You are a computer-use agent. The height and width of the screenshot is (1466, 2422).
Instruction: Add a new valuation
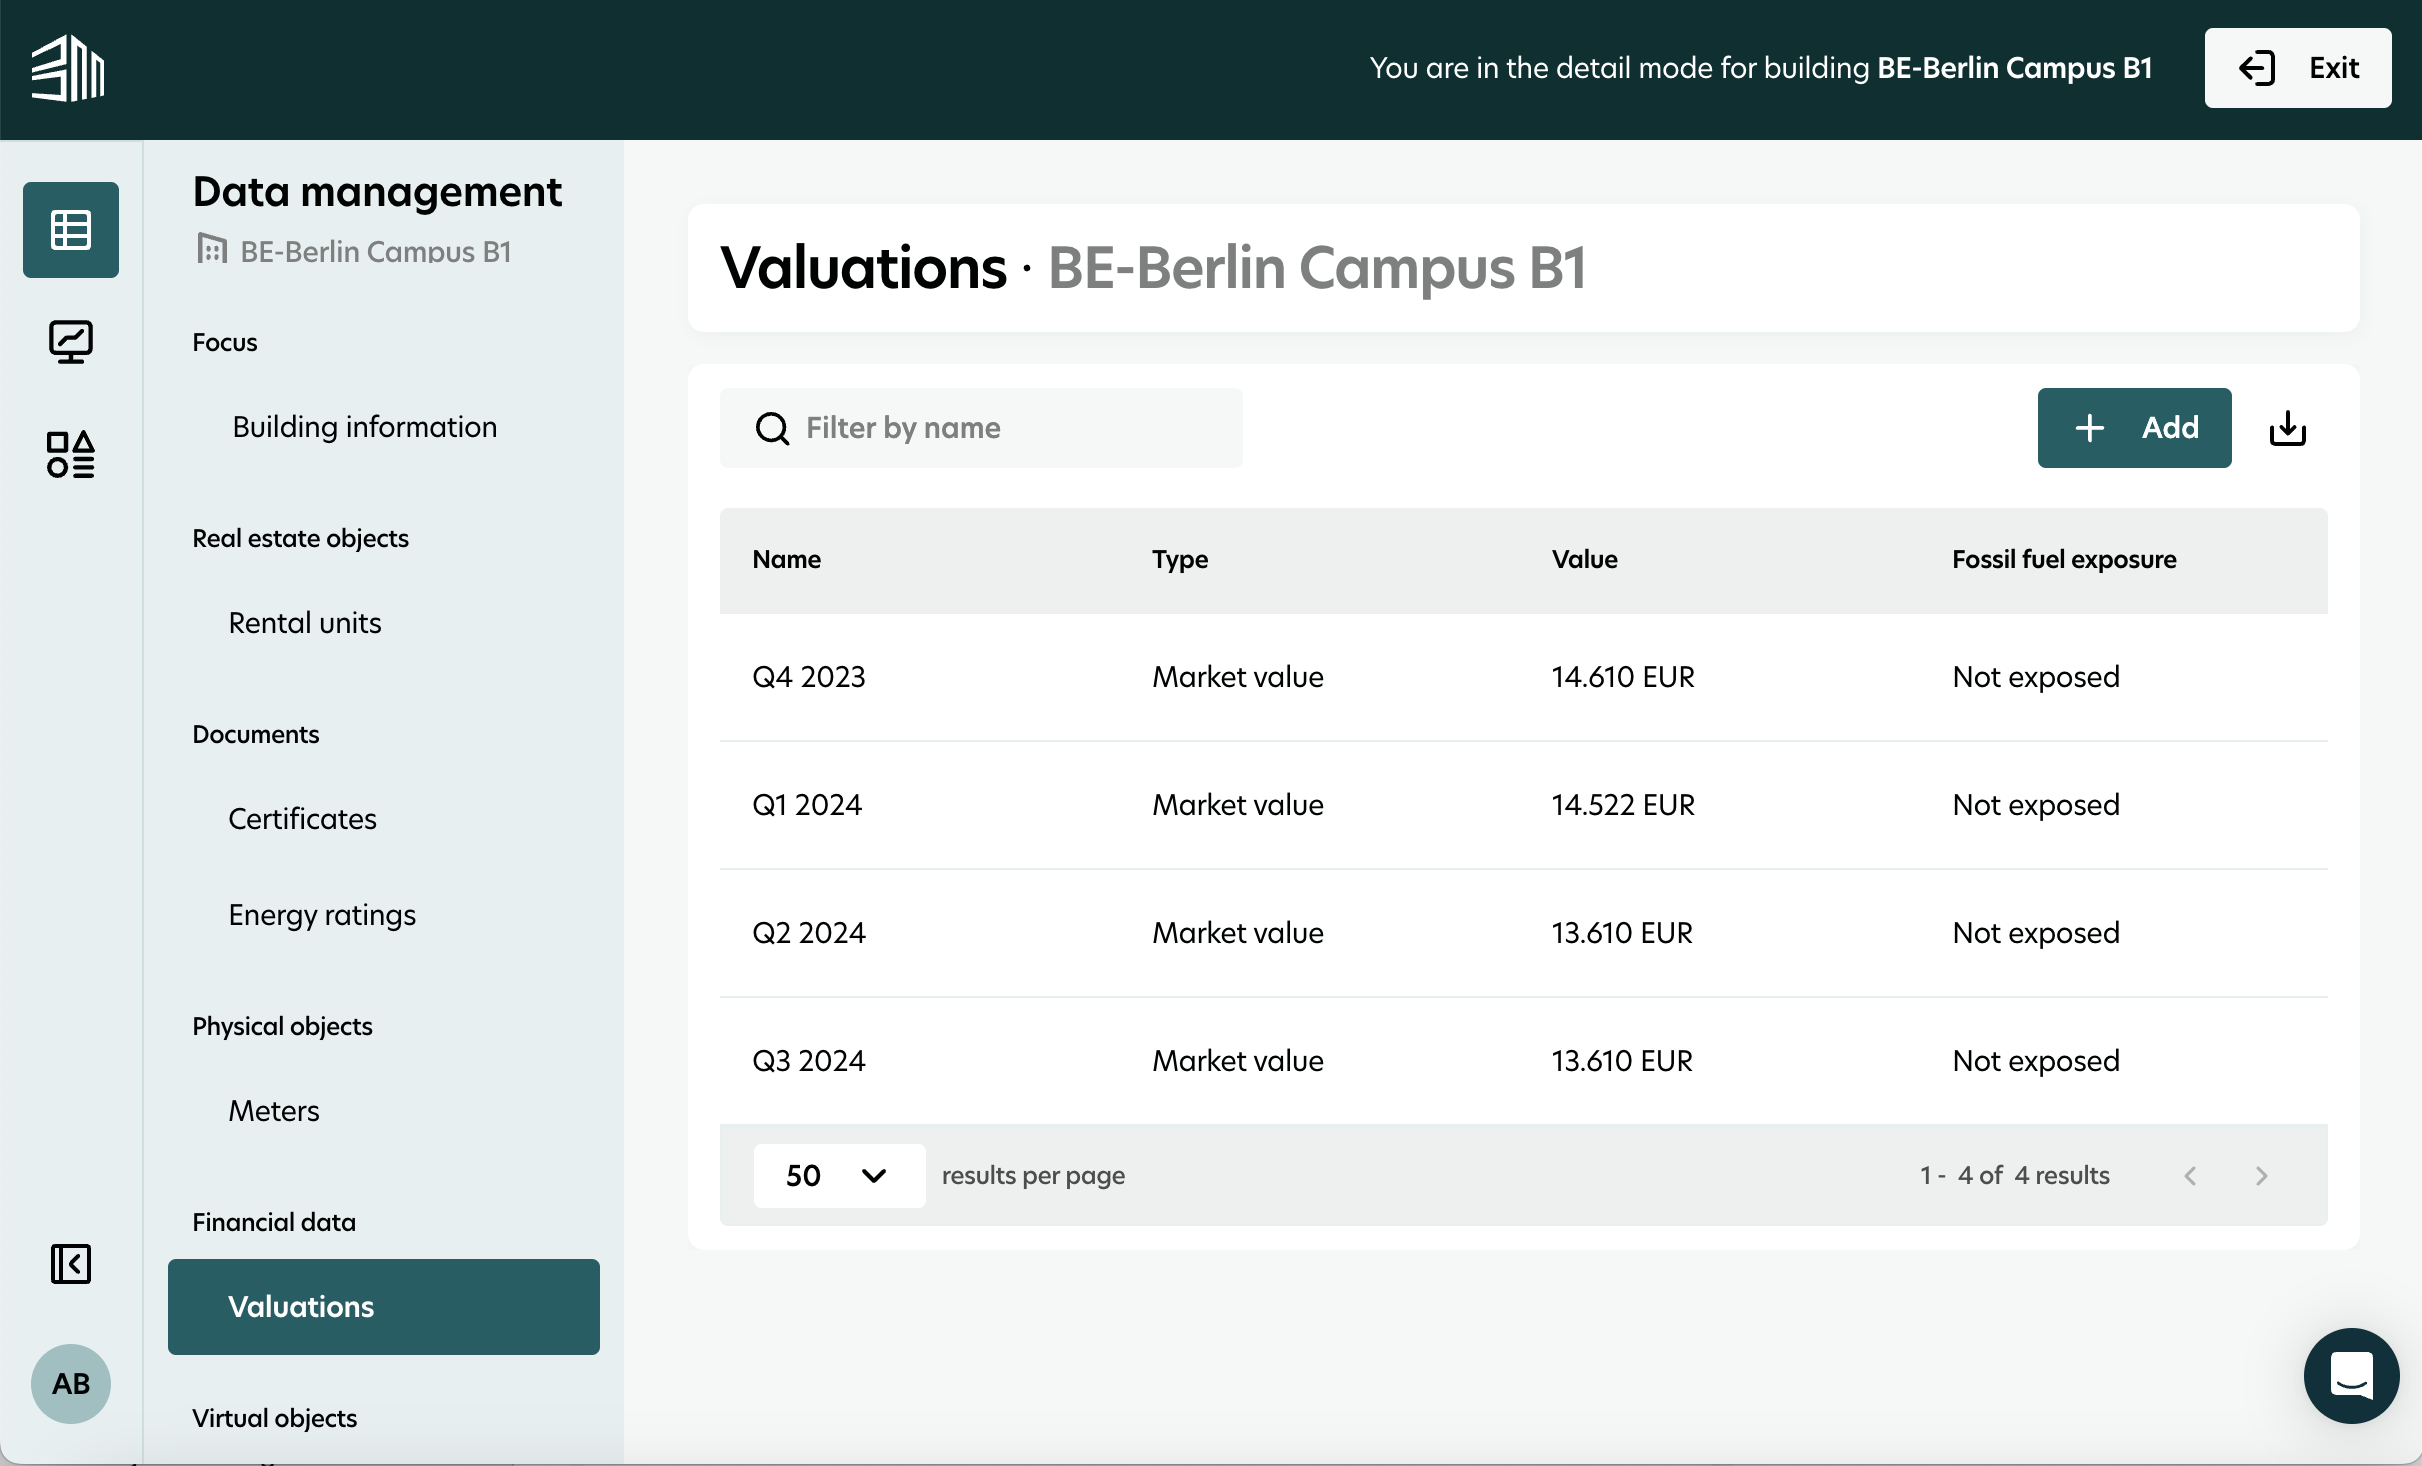(x=2135, y=428)
